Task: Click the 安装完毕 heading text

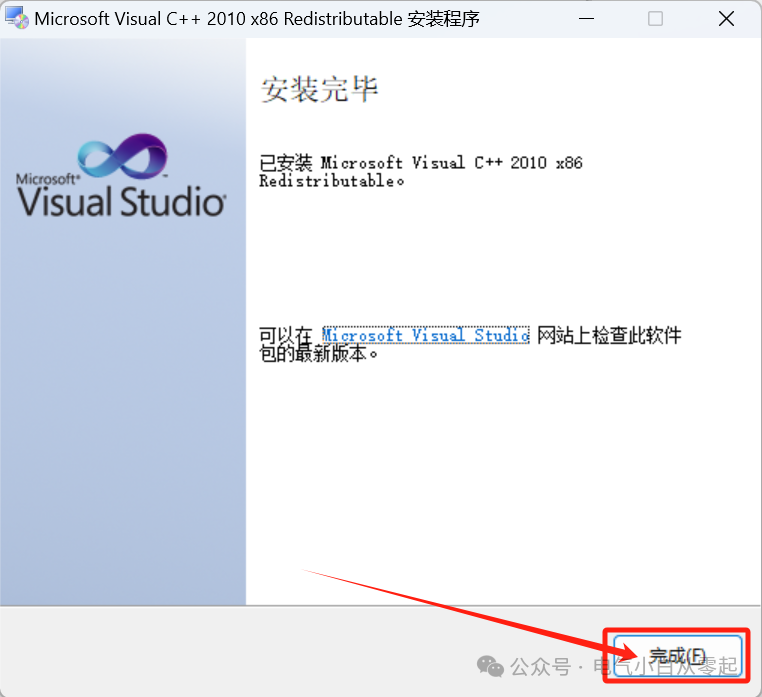Action: click(x=319, y=90)
